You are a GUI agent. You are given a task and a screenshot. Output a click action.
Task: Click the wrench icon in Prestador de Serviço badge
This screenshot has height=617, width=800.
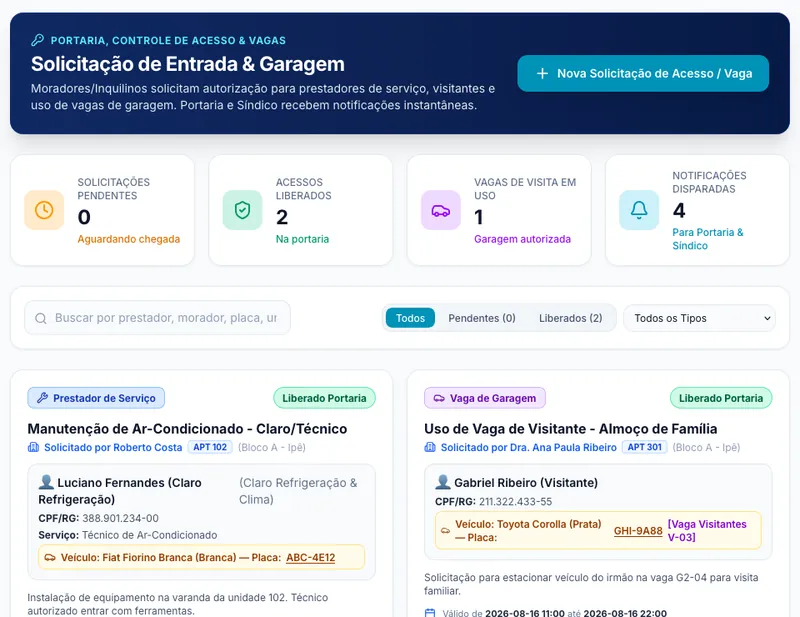point(42,398)
